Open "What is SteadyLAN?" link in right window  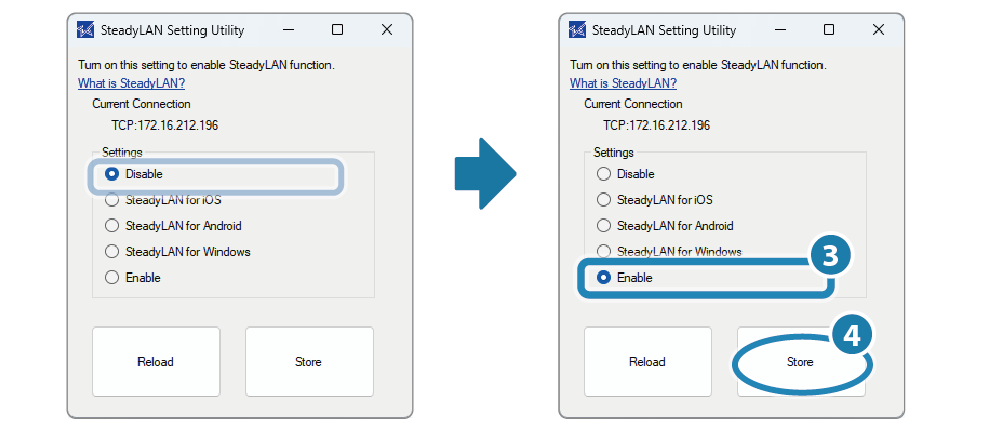[623, 83]
